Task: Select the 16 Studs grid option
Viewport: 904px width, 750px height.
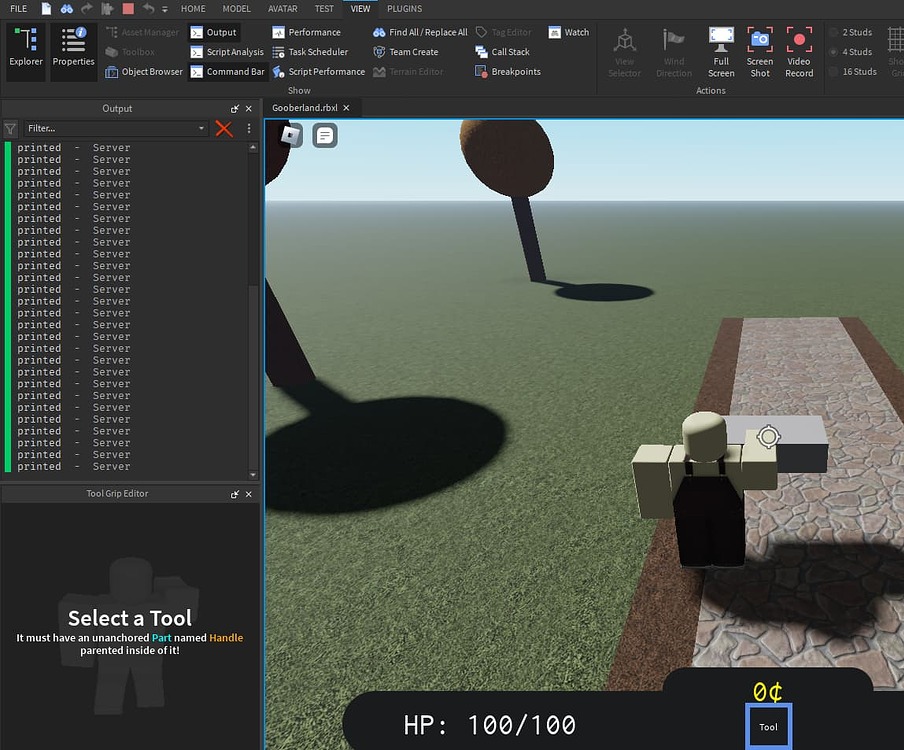Action: pos(853,71)
